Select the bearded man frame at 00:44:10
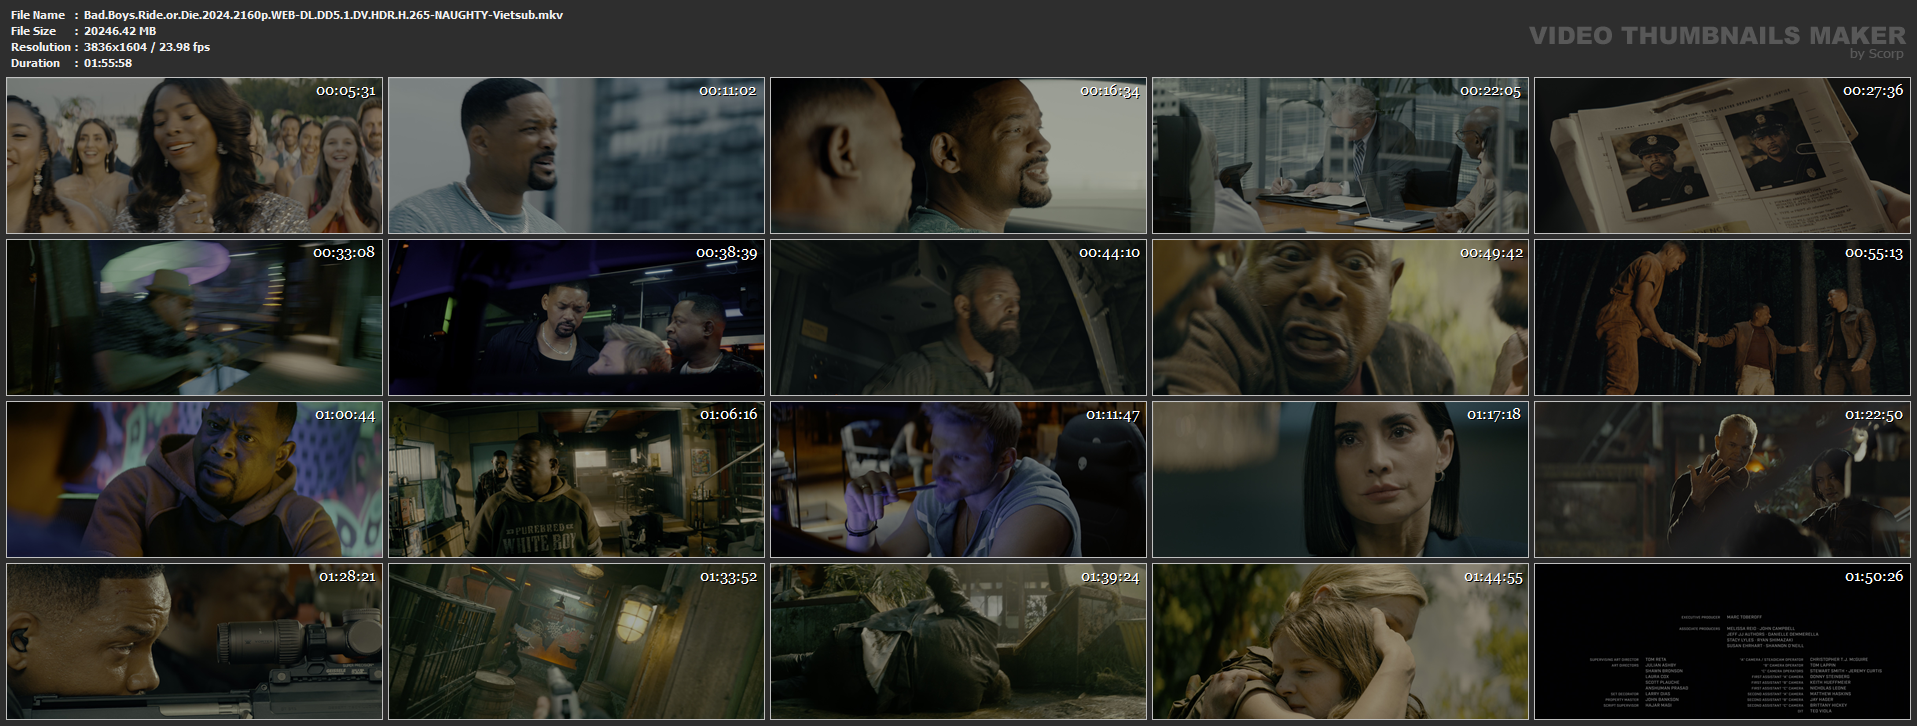The width and height of the screenshot is (1917, 726). tap(958, 318)
